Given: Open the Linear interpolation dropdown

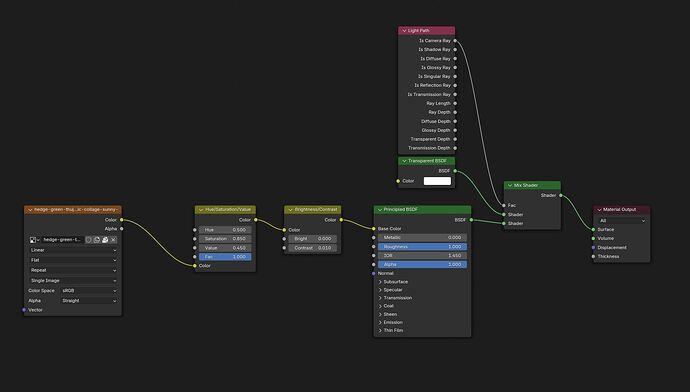Looking at the screenshot, I should tap(73, 250).
